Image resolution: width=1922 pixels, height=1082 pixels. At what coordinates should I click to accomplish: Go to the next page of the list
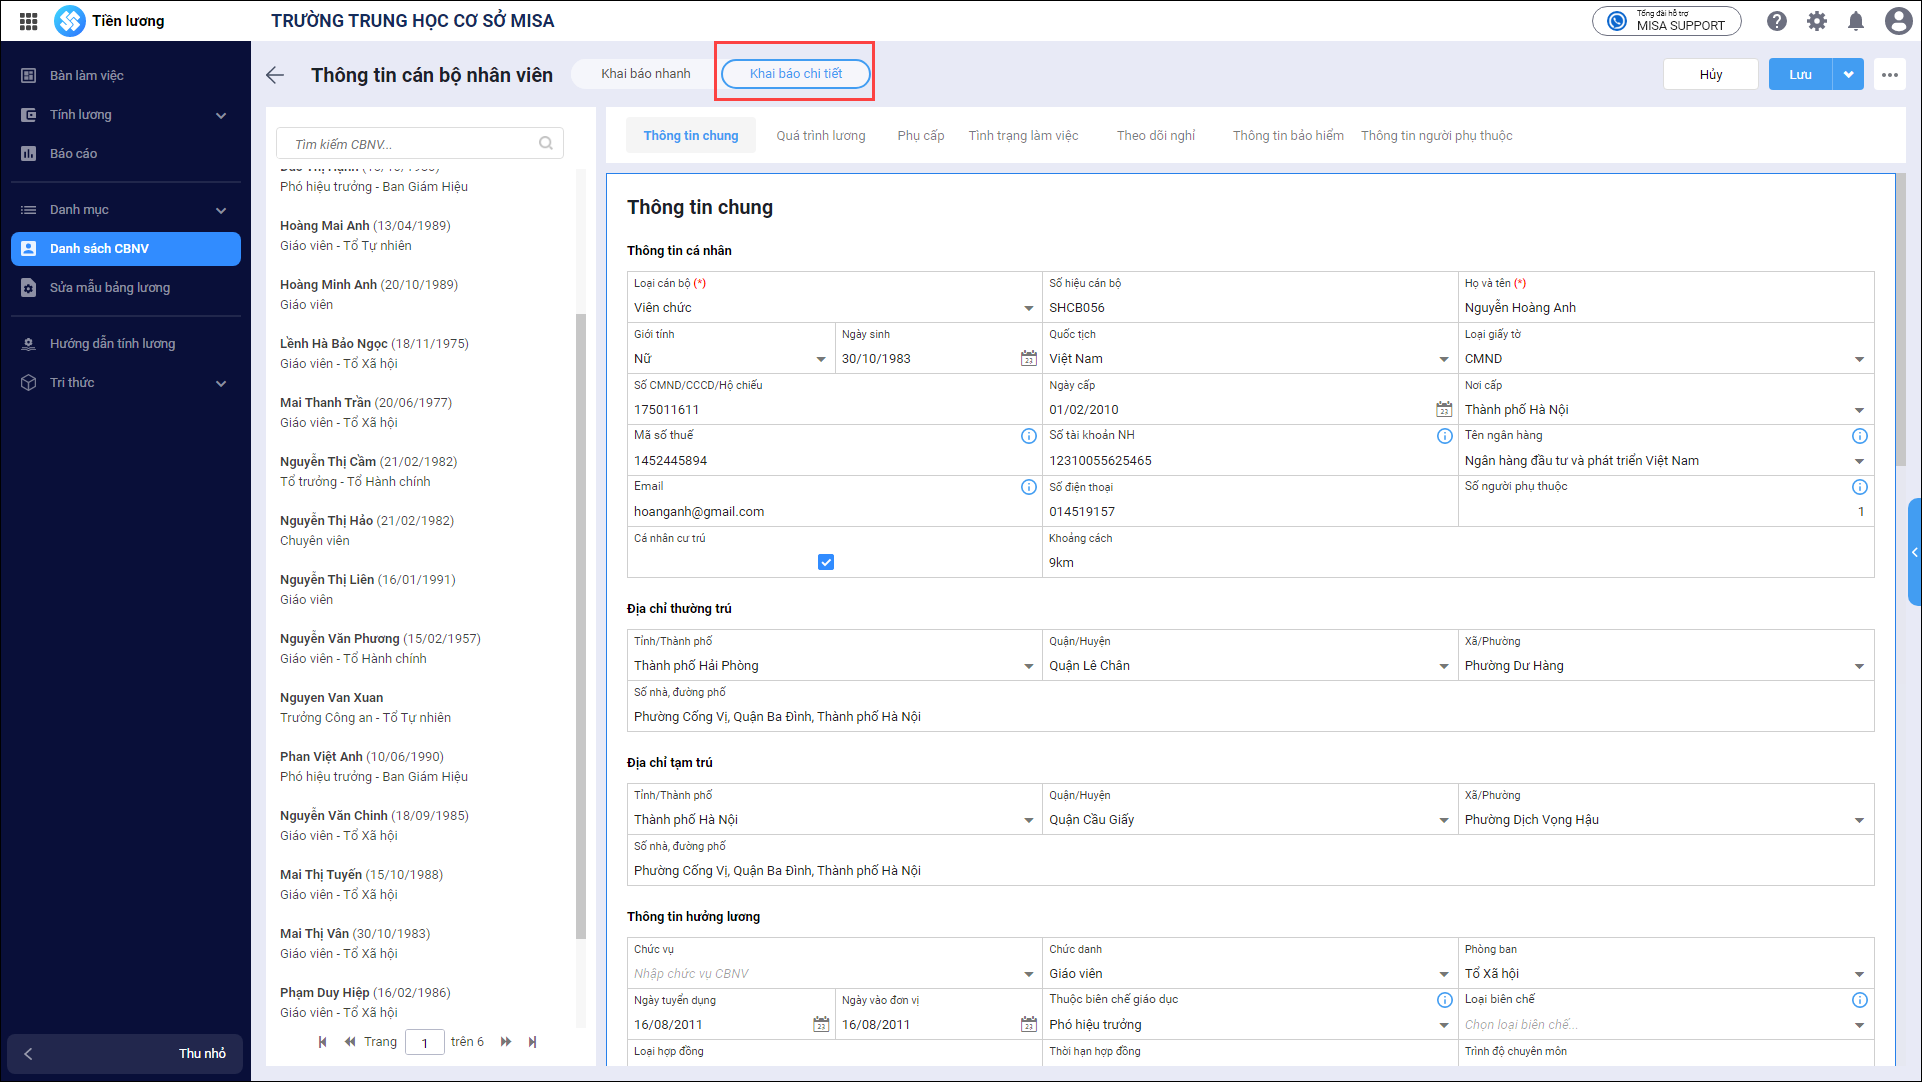(x=506, y=1042)
